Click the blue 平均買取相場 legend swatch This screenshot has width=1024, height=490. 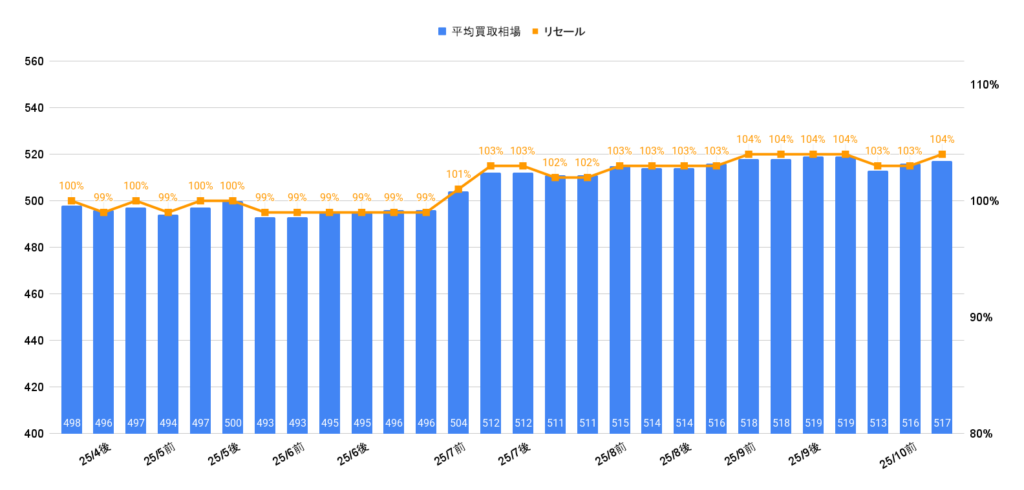(x=442, y=32)
